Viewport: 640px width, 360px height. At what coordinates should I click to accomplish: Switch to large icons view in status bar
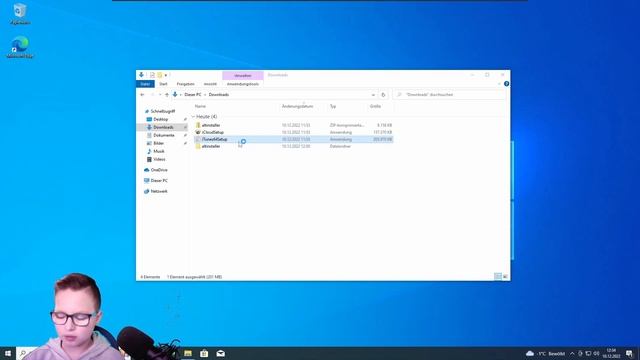click(505, 277)
